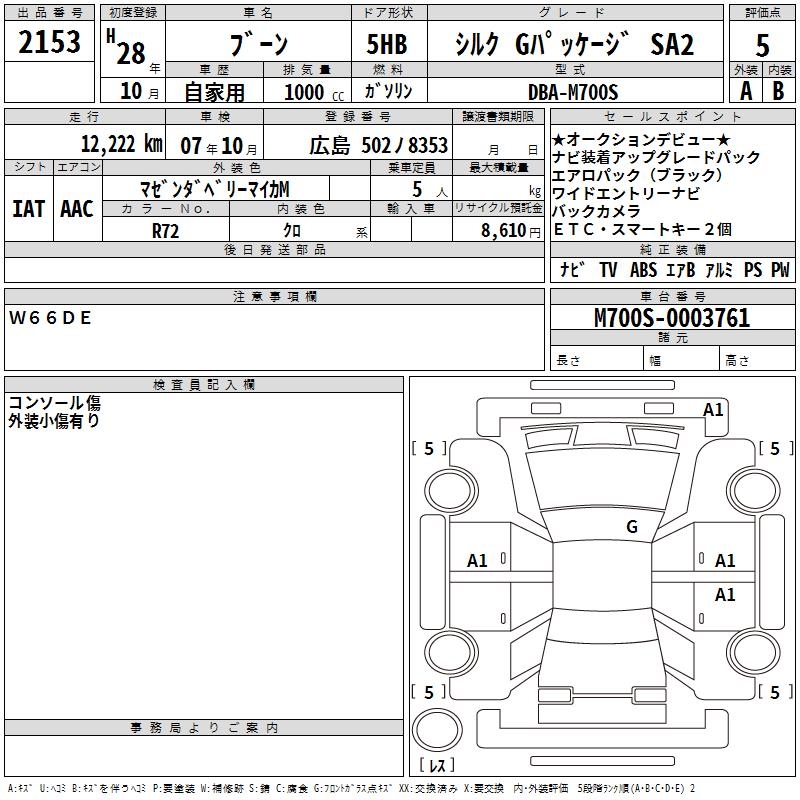Select 検査員記入欄 header
The image size is (800, 800).
click(204, 385)
